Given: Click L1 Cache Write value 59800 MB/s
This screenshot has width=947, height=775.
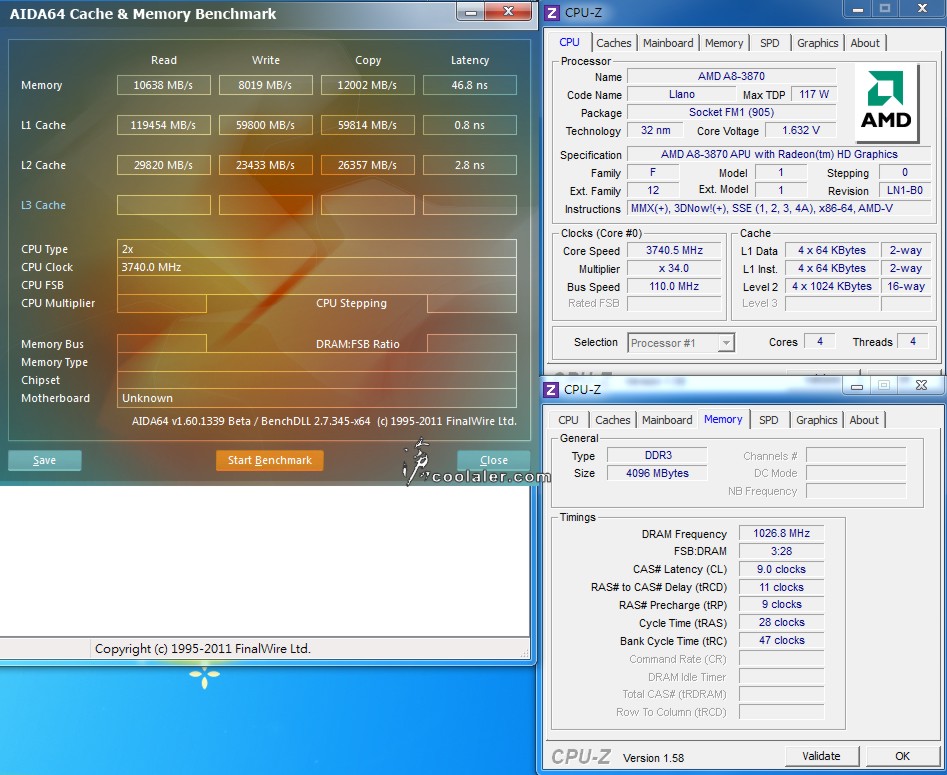Looking at the screenshot, I should click(266, 125).
